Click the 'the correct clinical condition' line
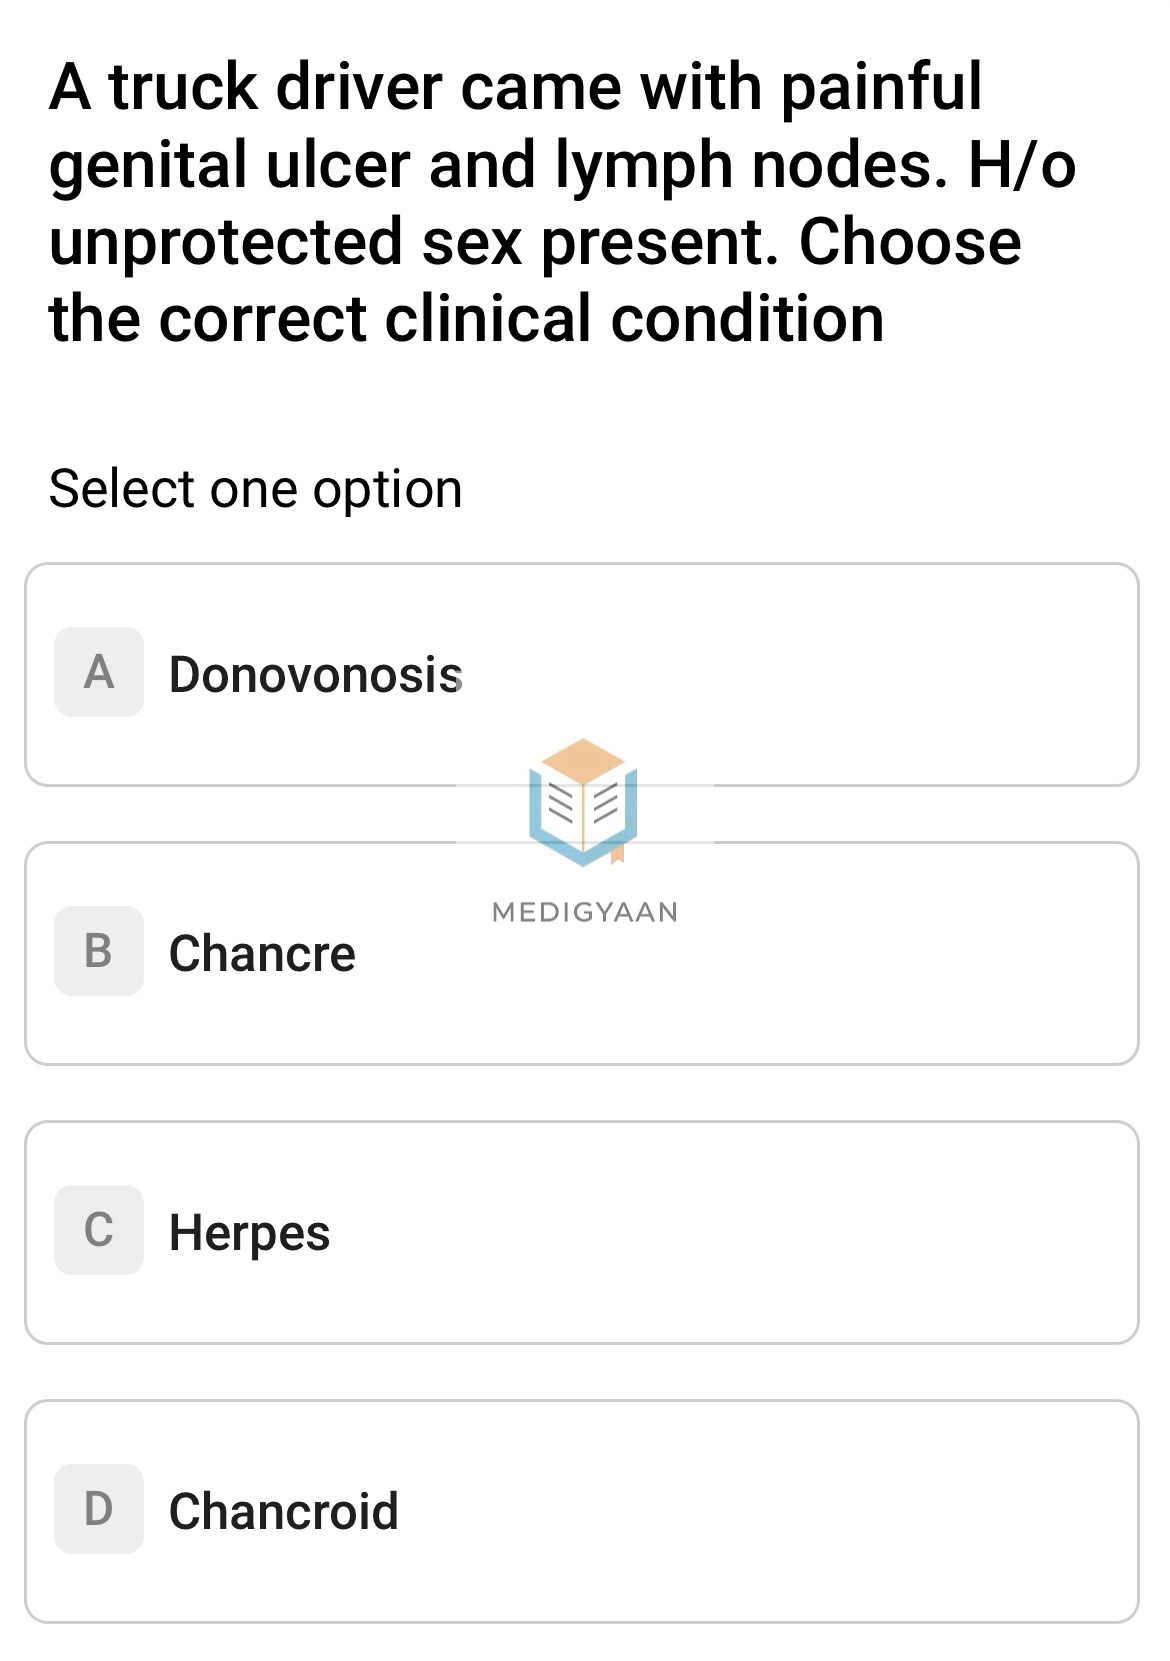Viewport: 1170px width, 1661px height. 466,319
